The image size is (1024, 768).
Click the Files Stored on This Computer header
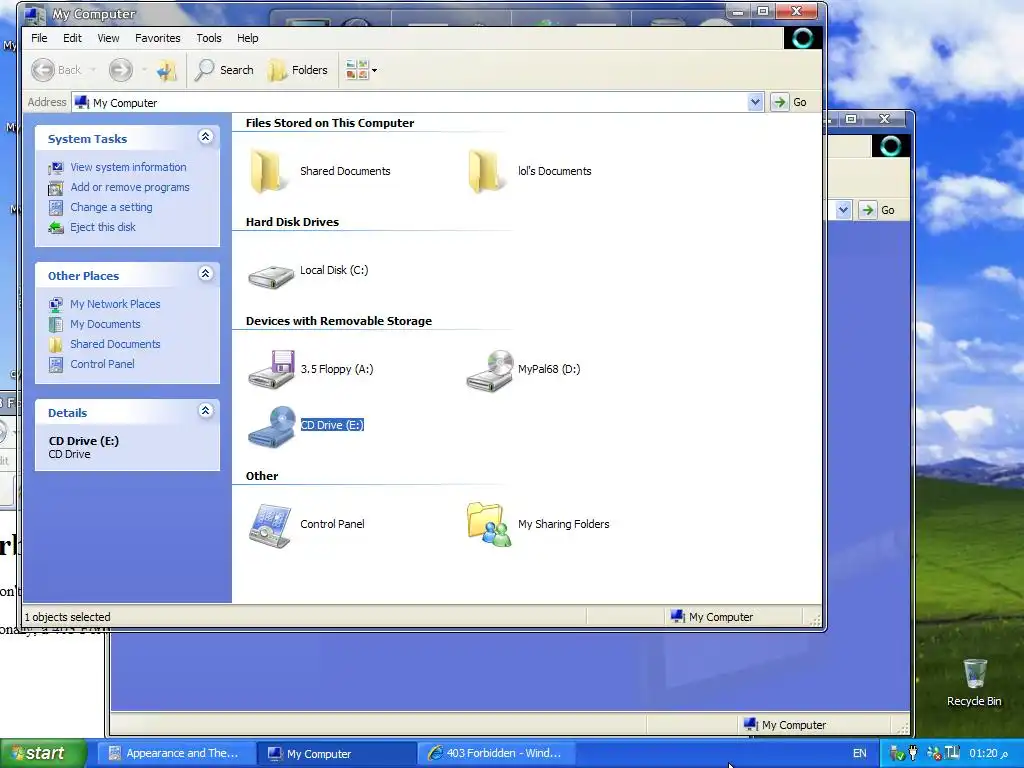(x=330, y=123)
